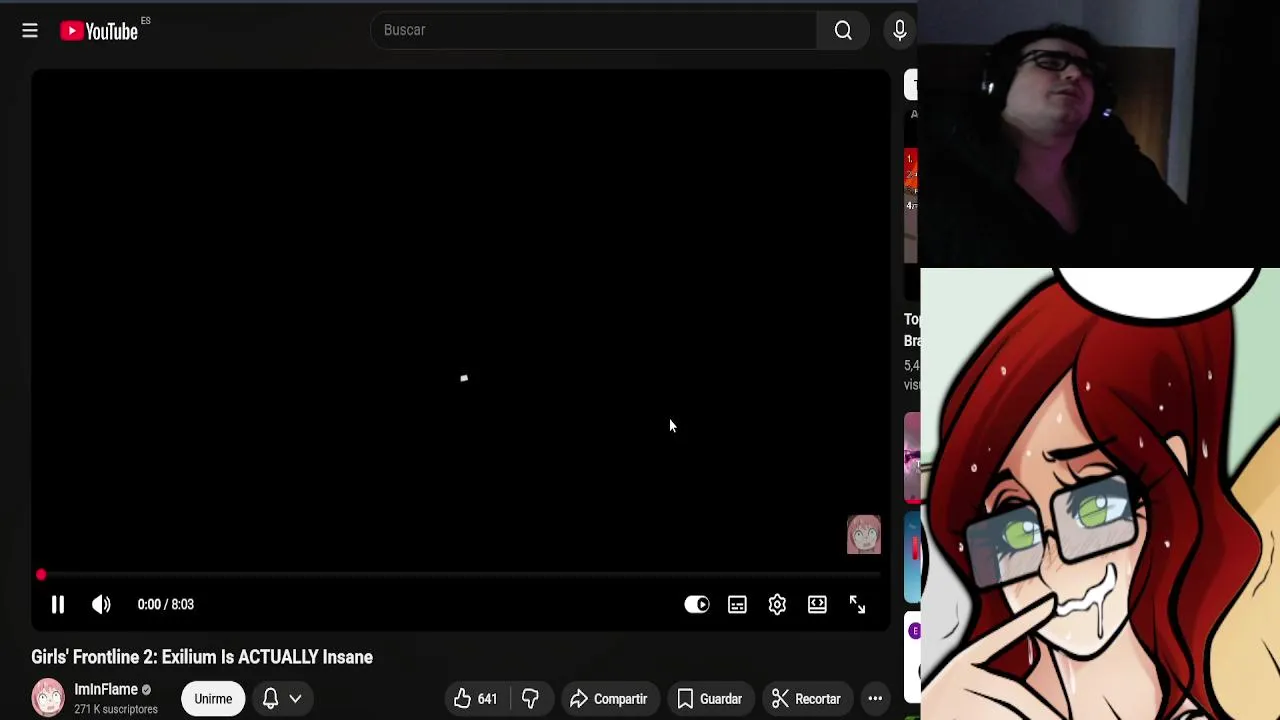The image size is (1280, 720).
Task: Share video using Compartir button
Action: coord(609,699)
